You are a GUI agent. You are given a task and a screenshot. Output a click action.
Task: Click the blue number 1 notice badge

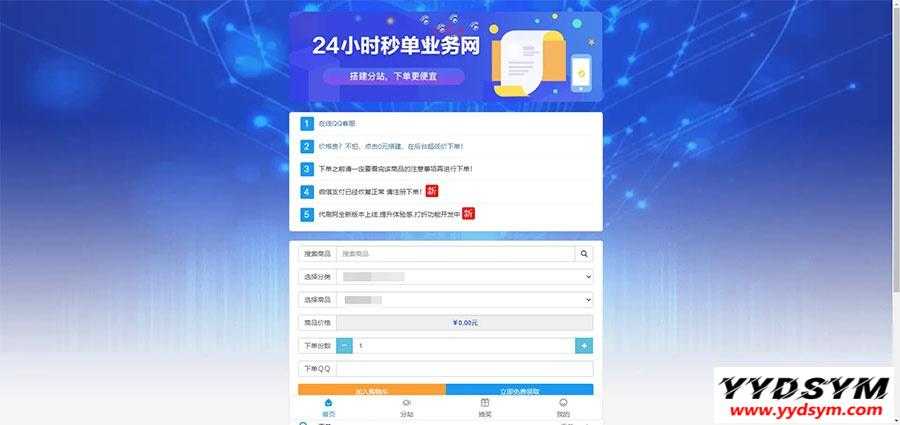(x=307, y=123)
